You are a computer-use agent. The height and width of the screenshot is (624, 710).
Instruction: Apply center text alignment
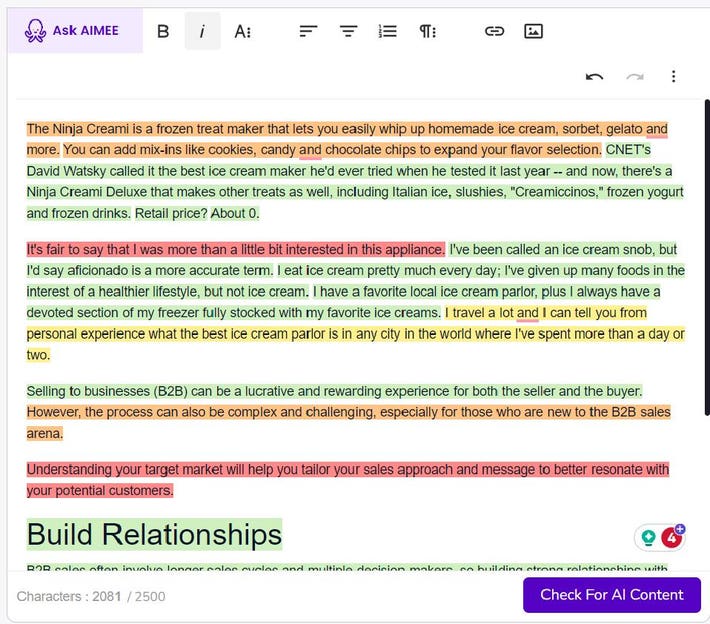(348, 31)
